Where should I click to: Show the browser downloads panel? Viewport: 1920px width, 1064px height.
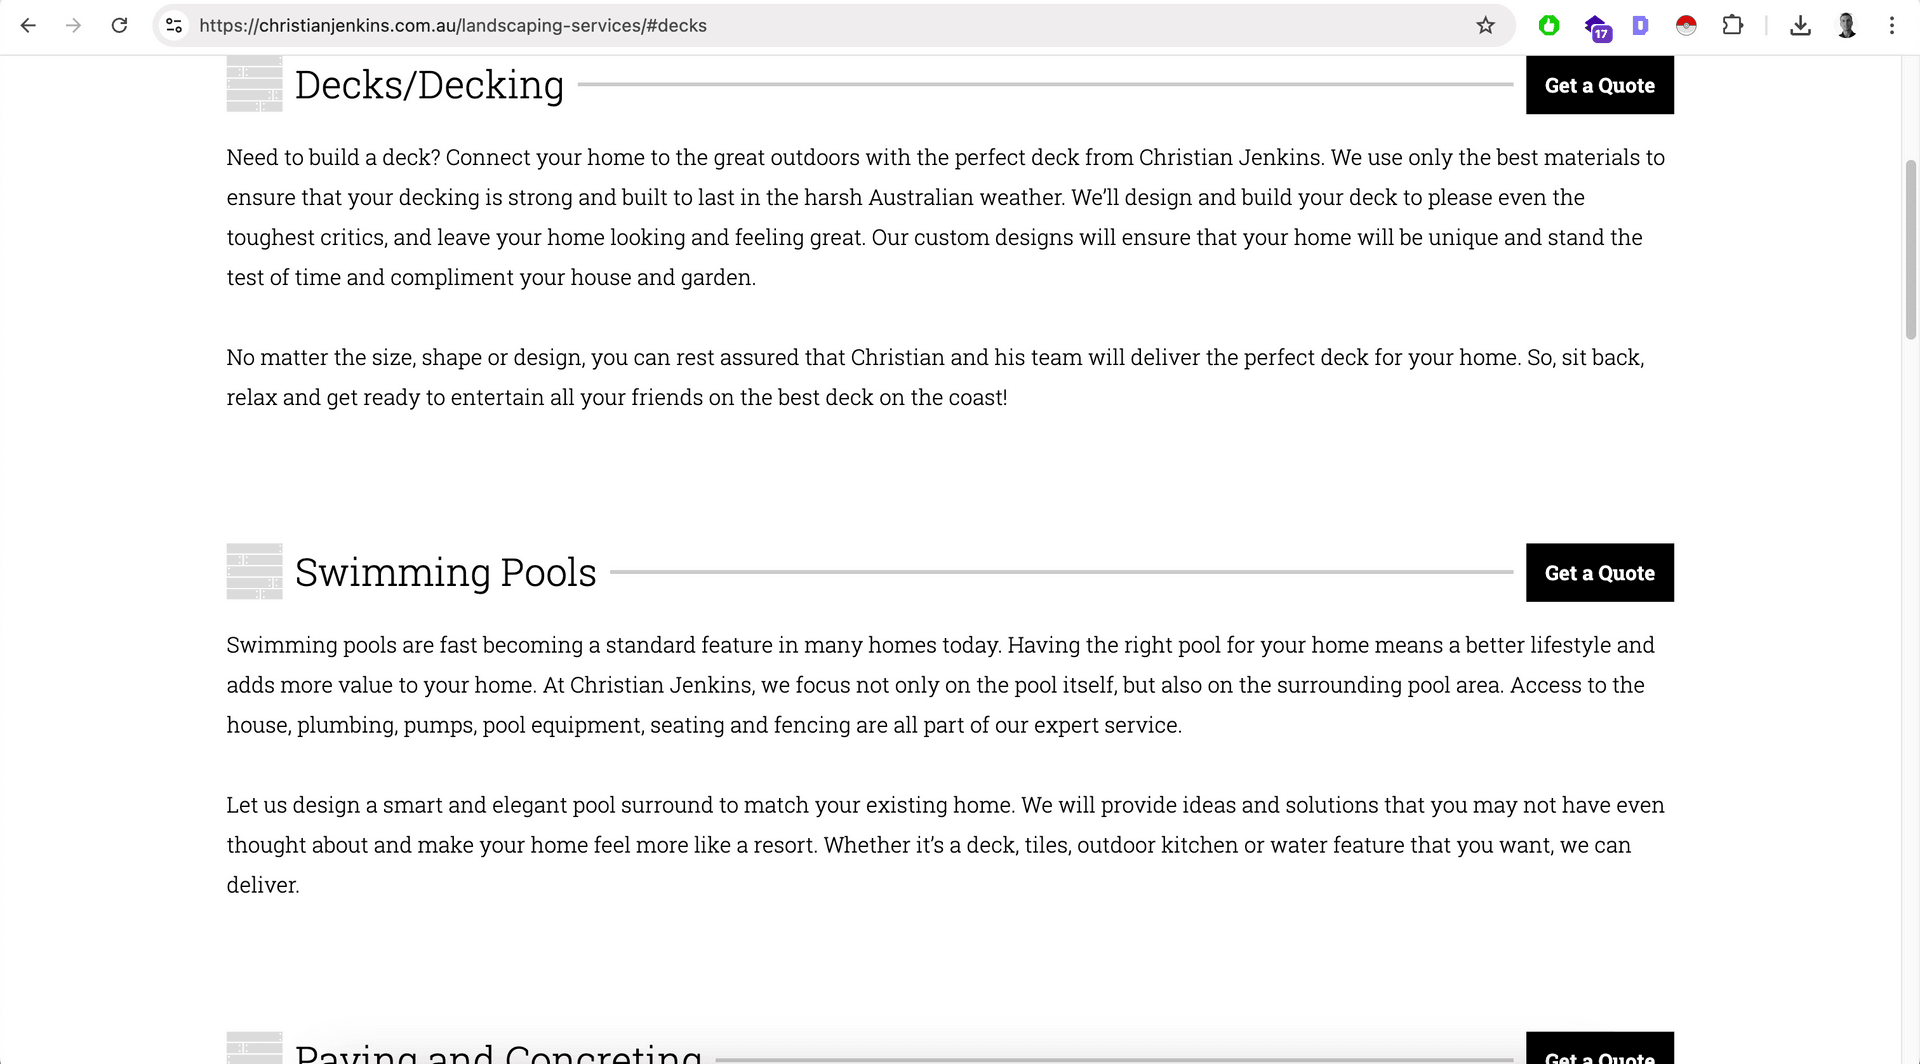(x=1800, y=26)
